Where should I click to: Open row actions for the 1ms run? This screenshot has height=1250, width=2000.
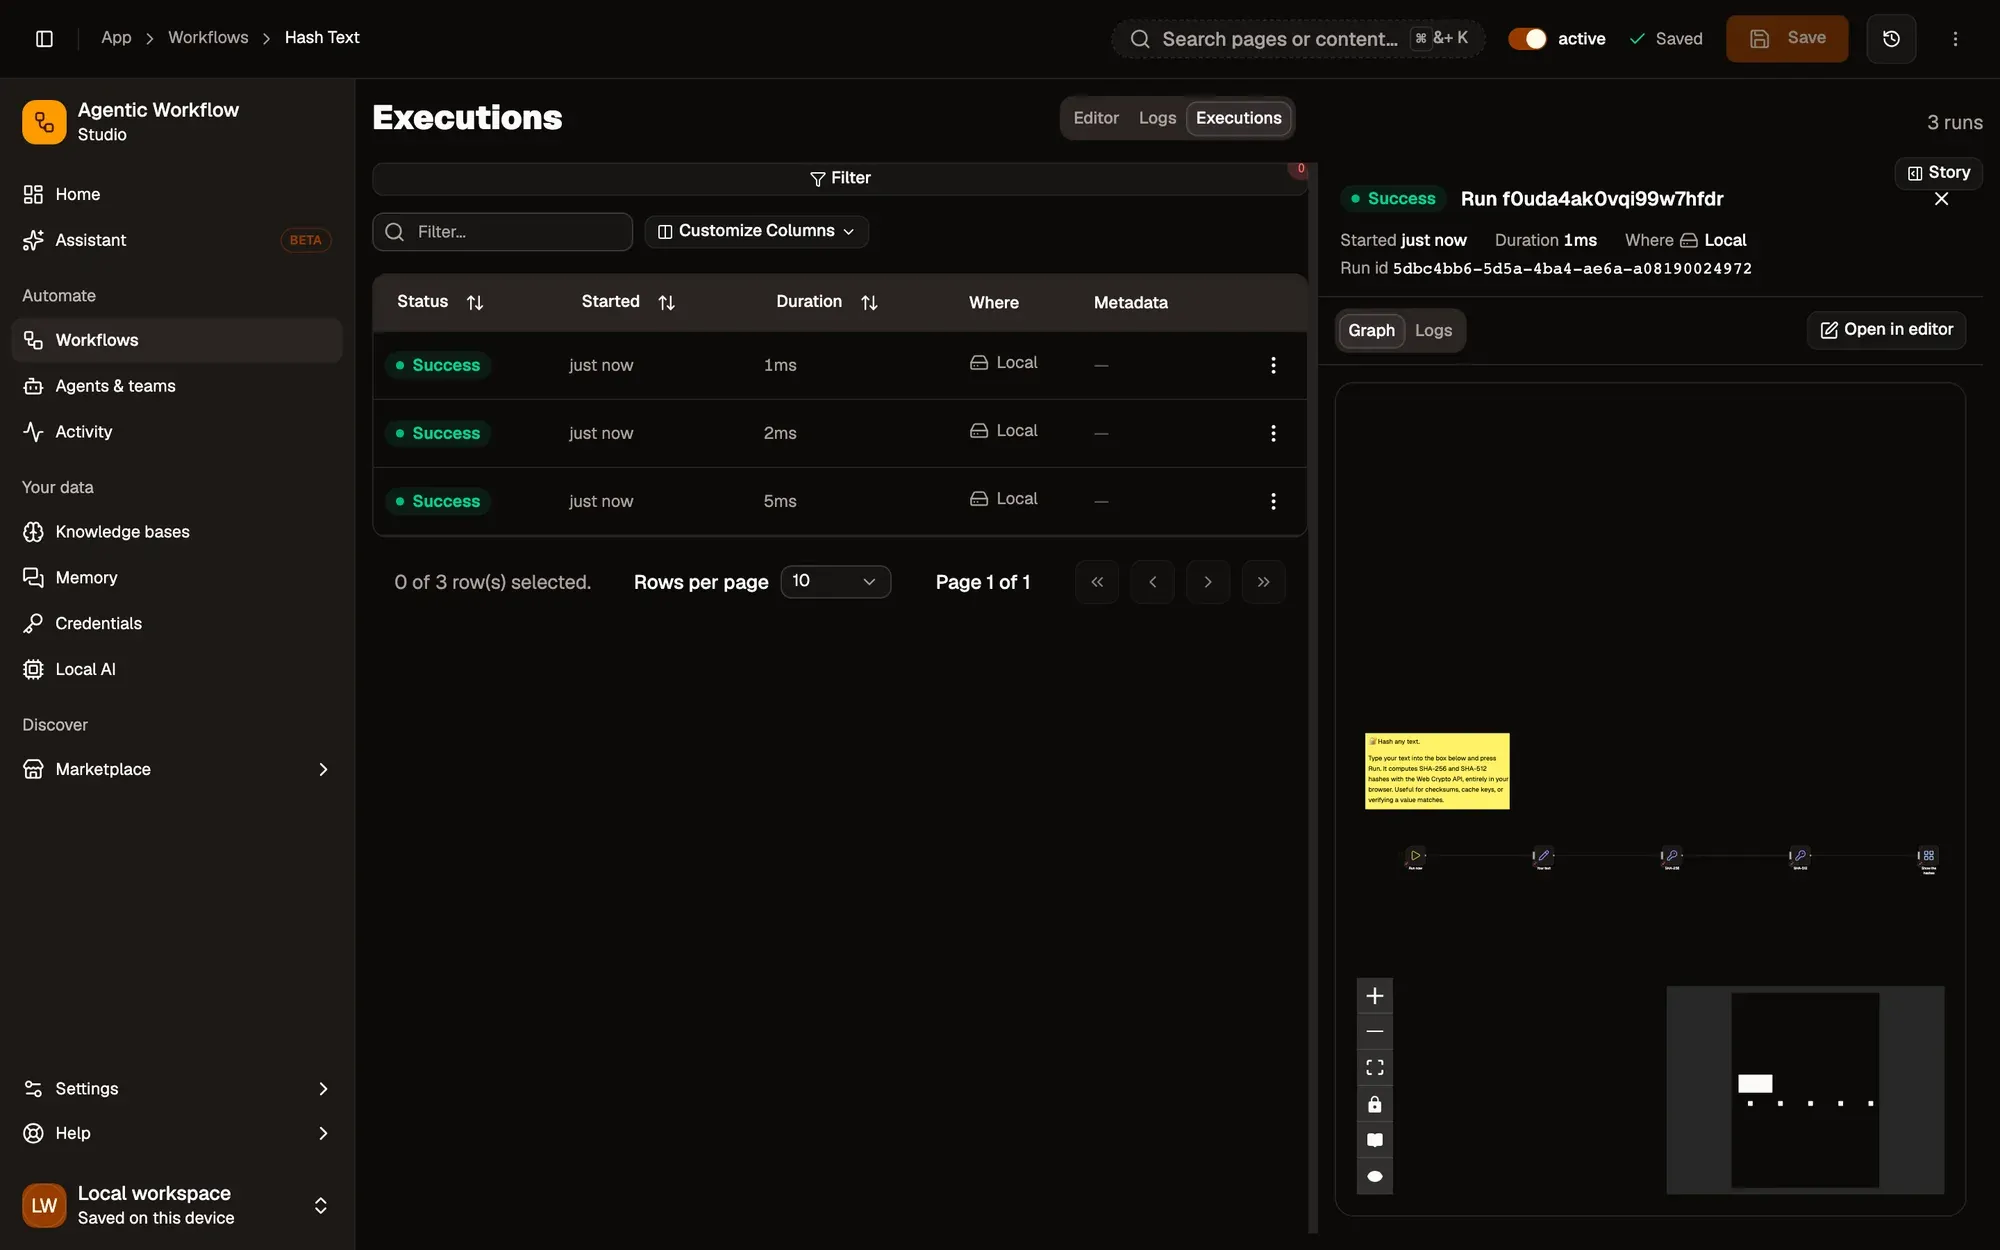[1273, 365]
